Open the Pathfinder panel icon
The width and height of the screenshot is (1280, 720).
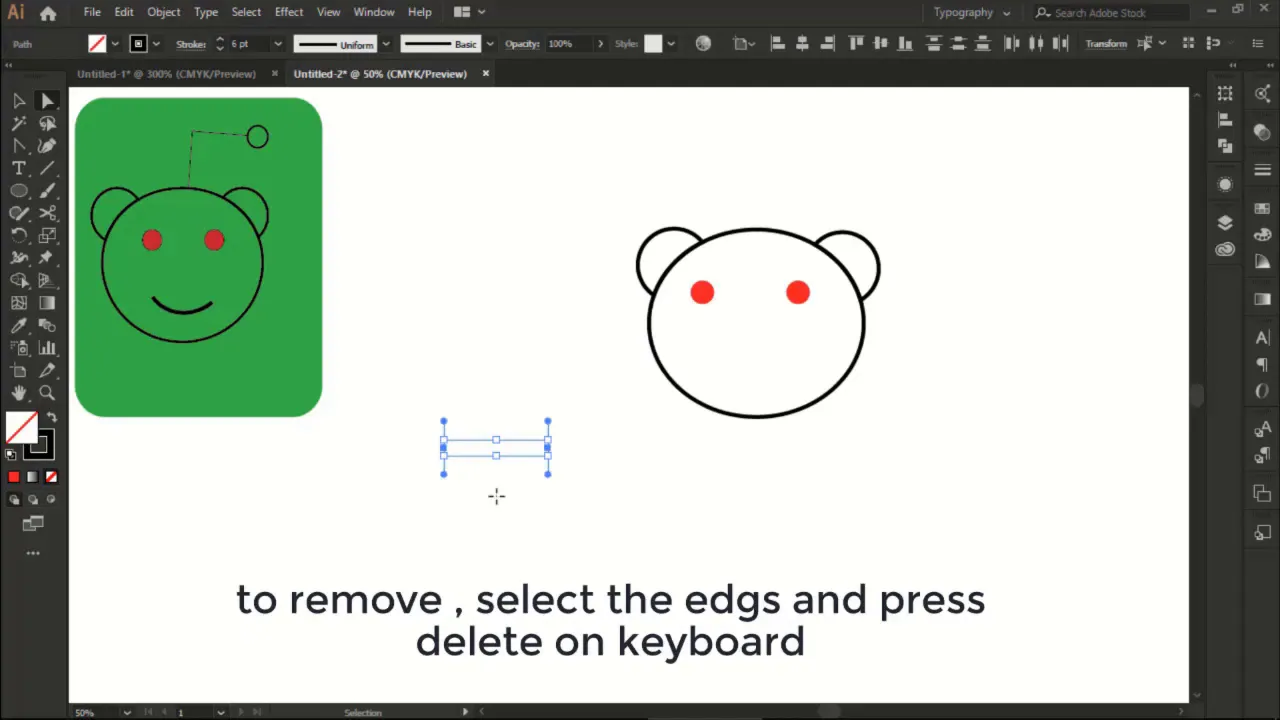pyautogui.click(x=1226, y=146)
